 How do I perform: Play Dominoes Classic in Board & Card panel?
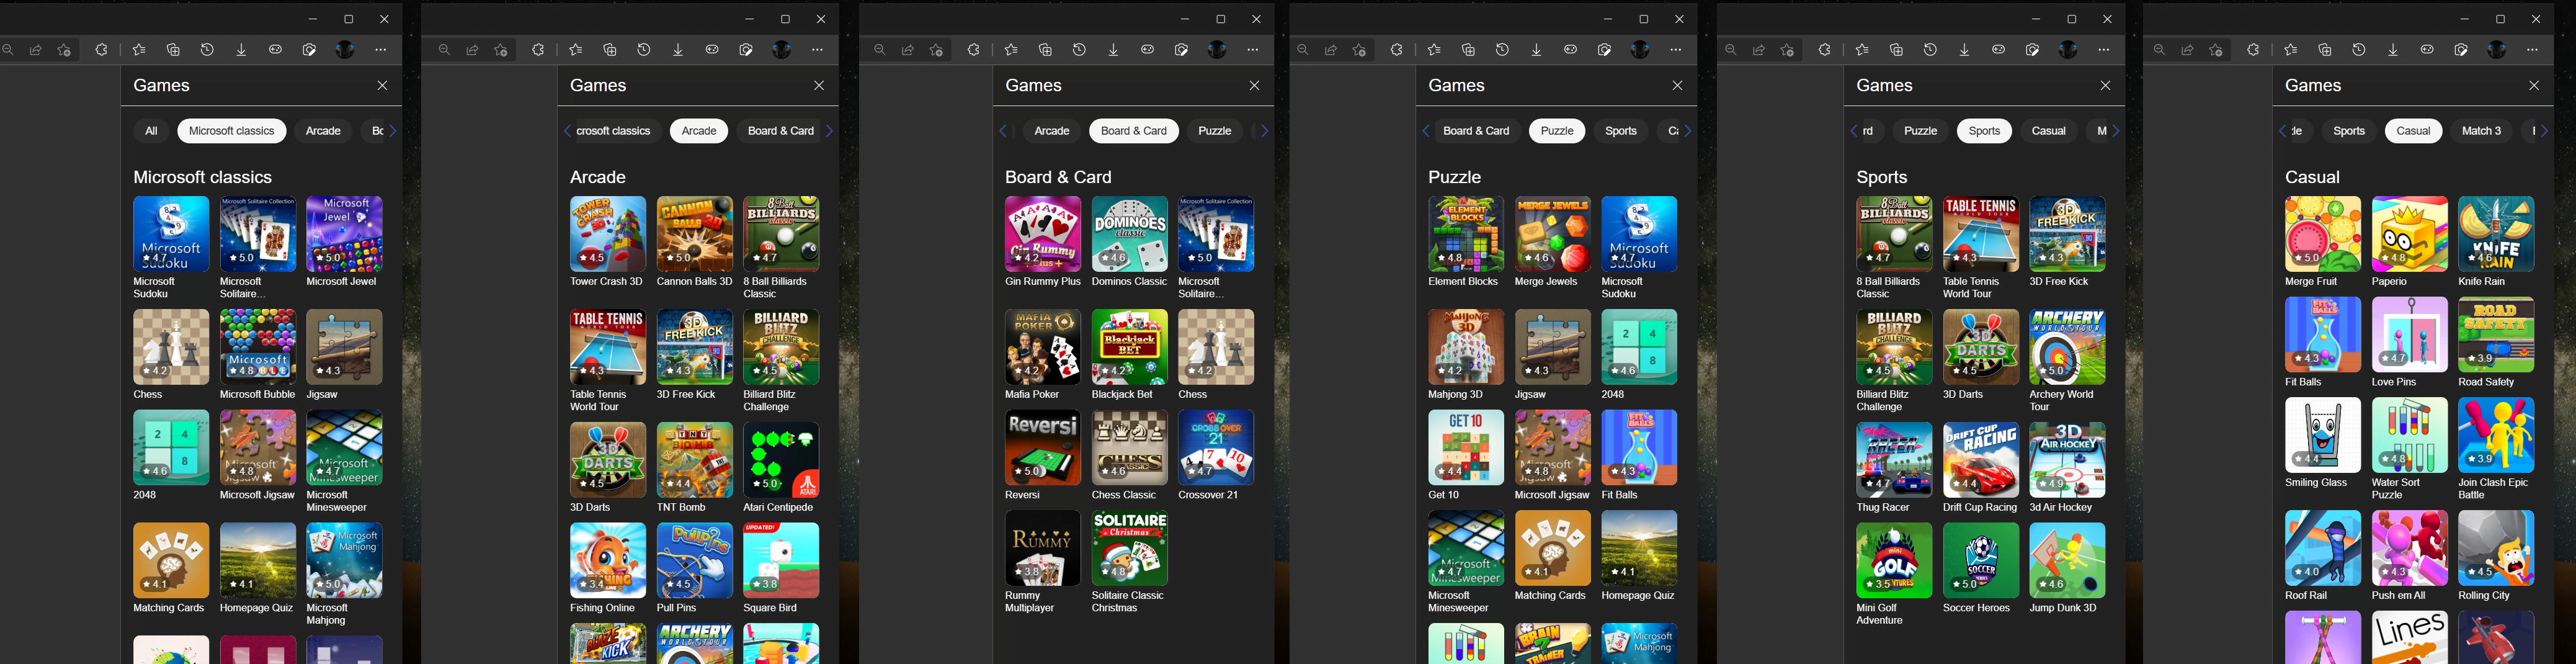point(1130,241)
